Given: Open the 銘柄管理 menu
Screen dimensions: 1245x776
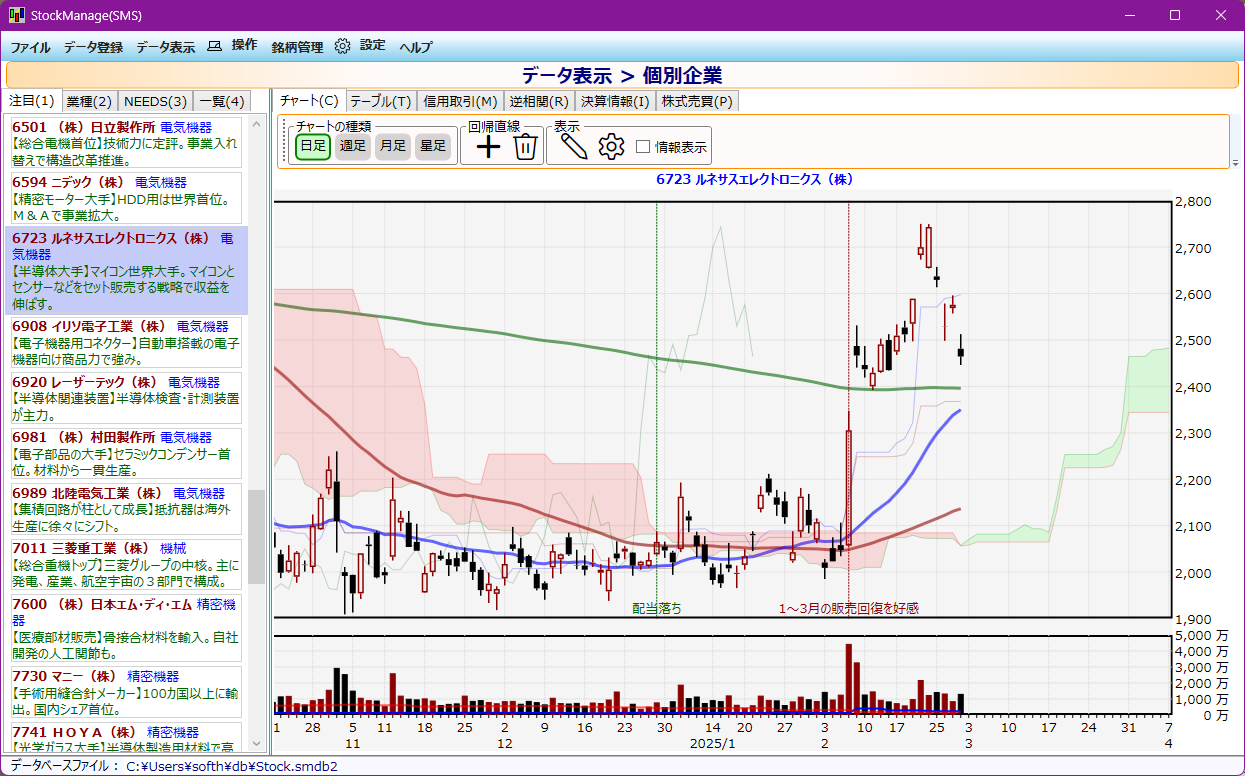Looking at the screenshot, I should click(x=297, y=47).
